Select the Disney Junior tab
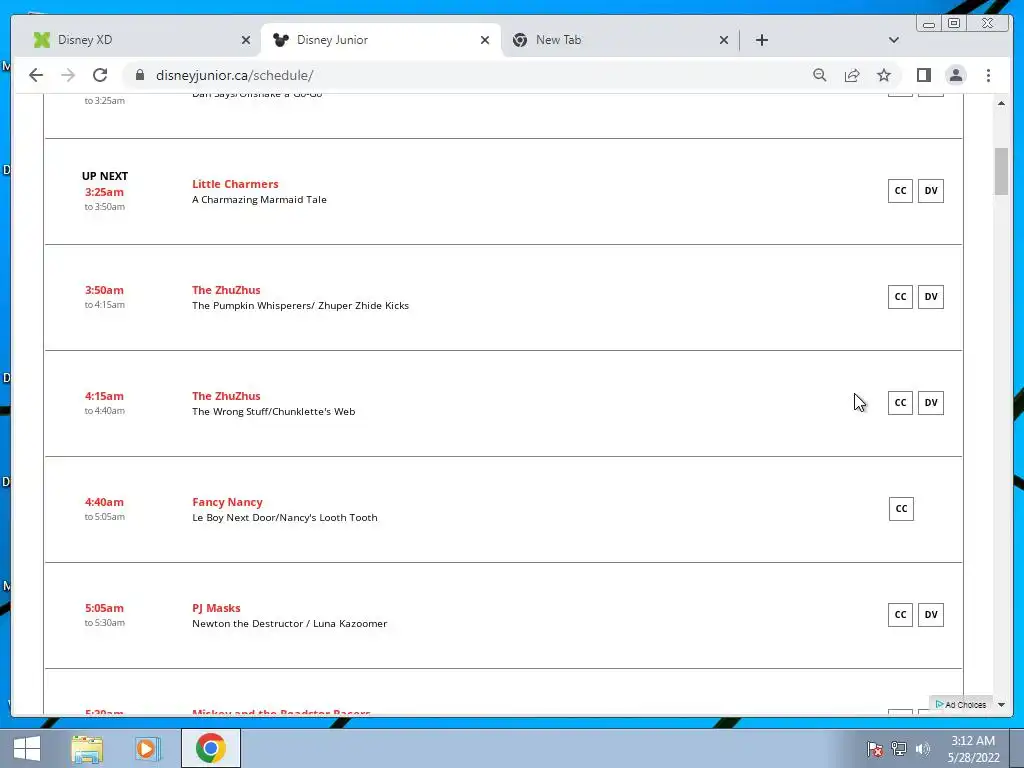This screenshot has height=768, width=1024. coord(380,40)
